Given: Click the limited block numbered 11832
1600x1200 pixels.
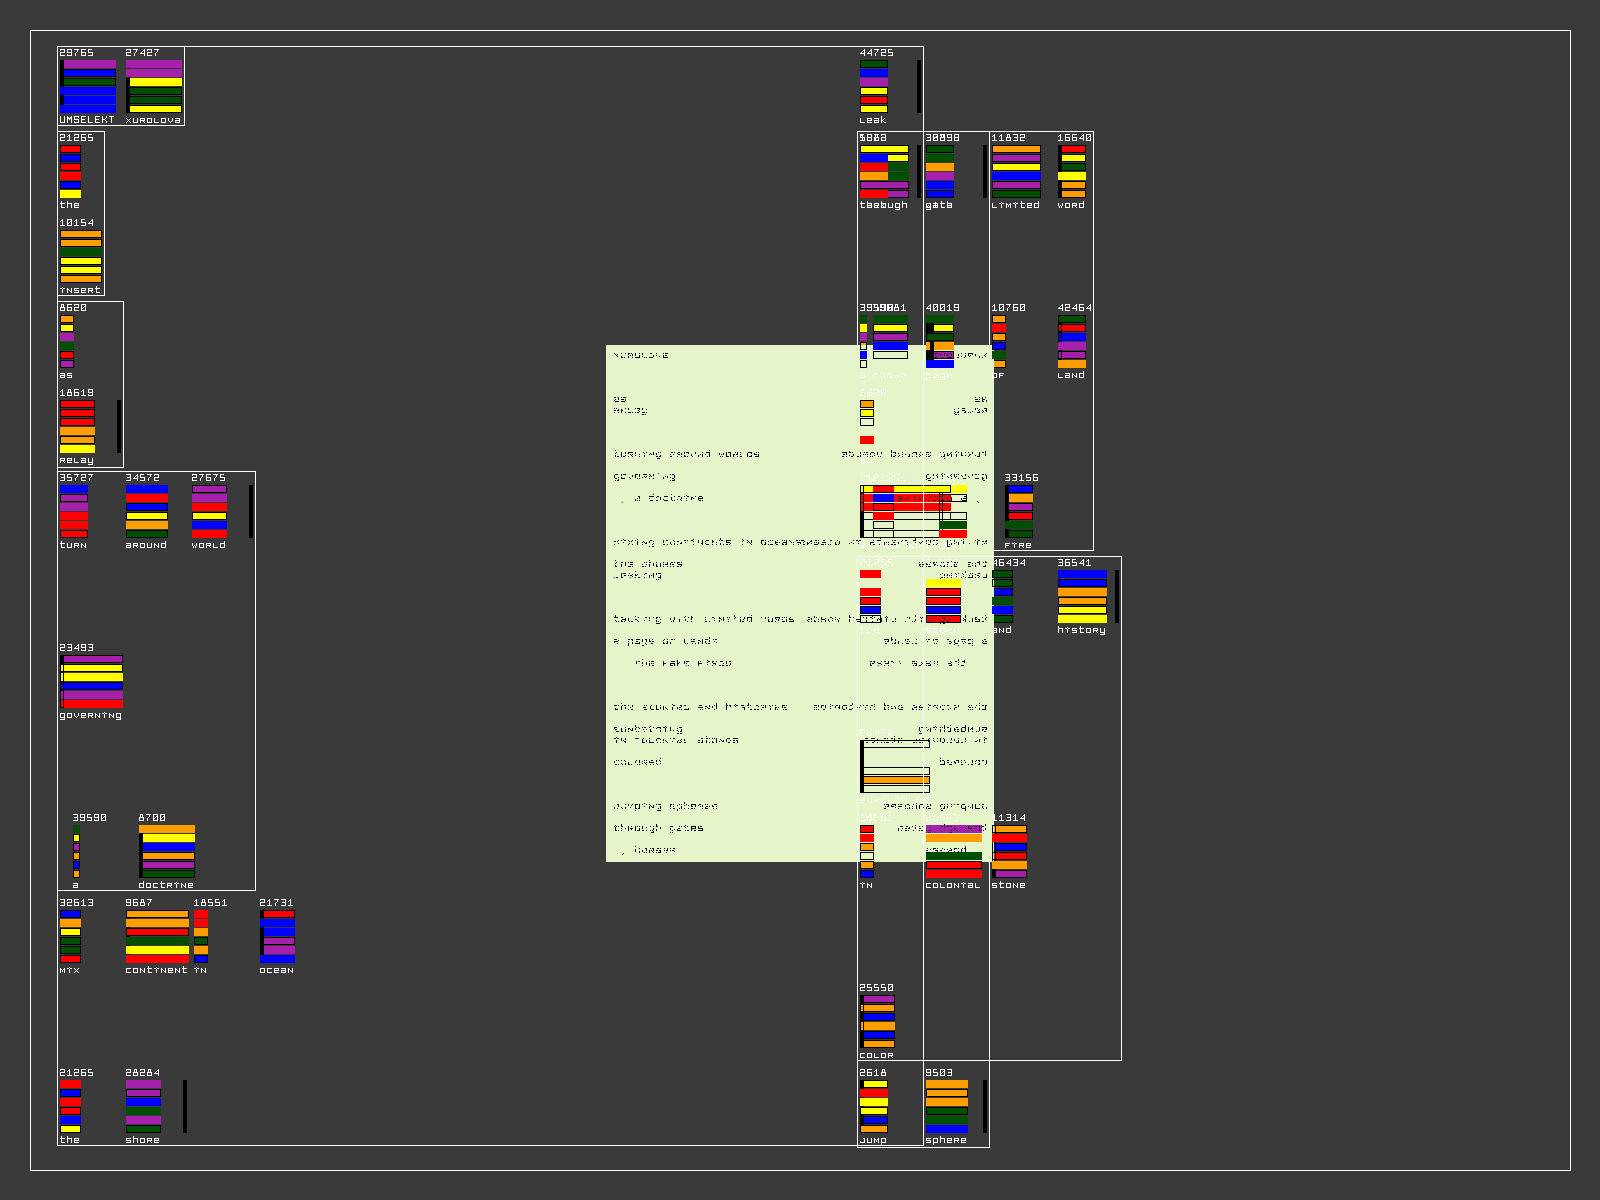Looking at the screenshot, I should click(x=1016, y=171).
